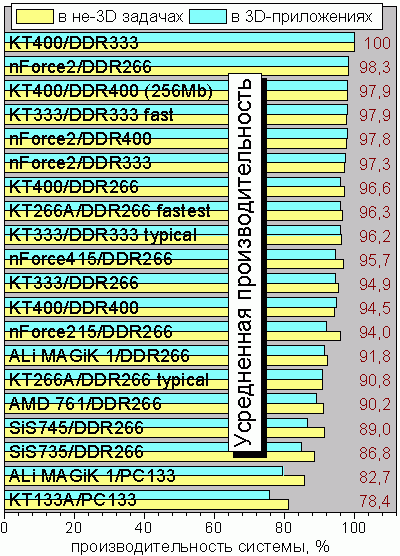400x556 pixels.
Task: Click the "KT400/DDR266" bar label
Action: [x=73, y=187]
